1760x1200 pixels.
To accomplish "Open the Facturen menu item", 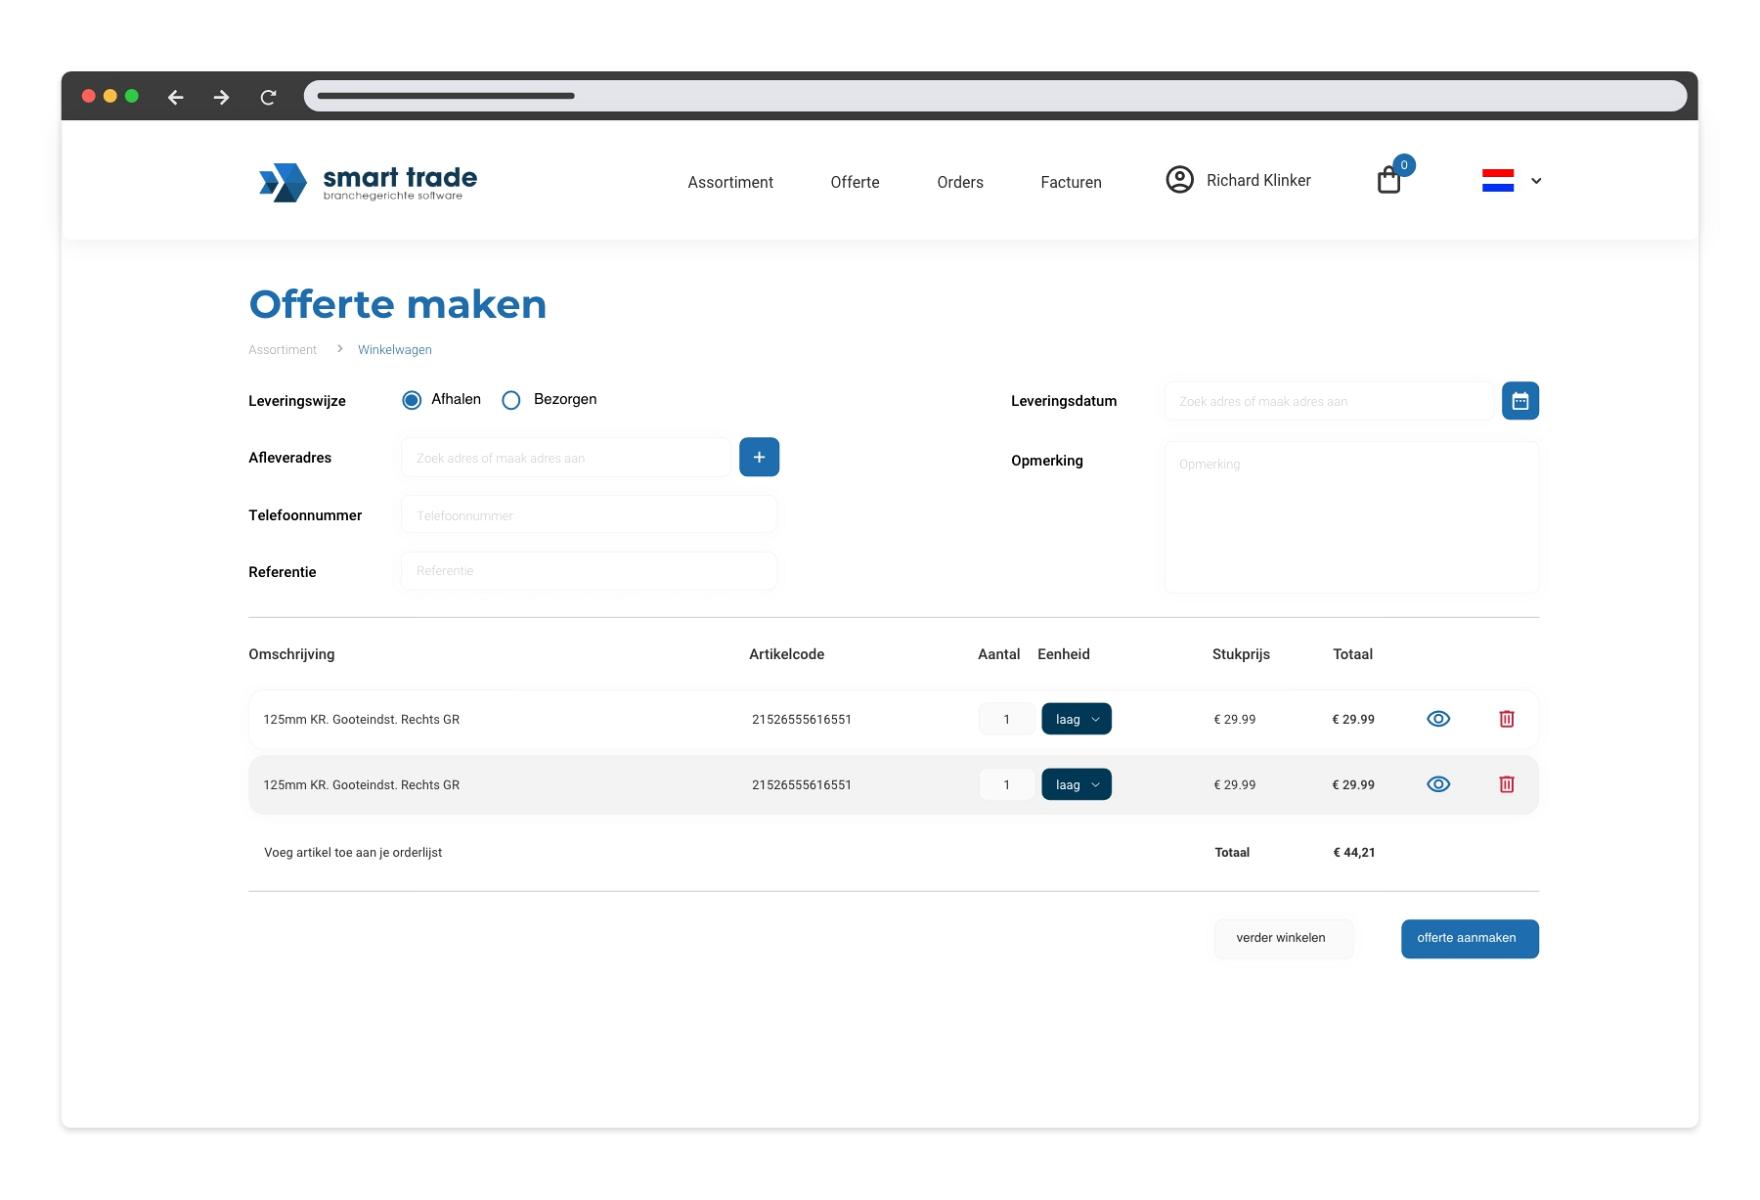I will coord(1070,182).
